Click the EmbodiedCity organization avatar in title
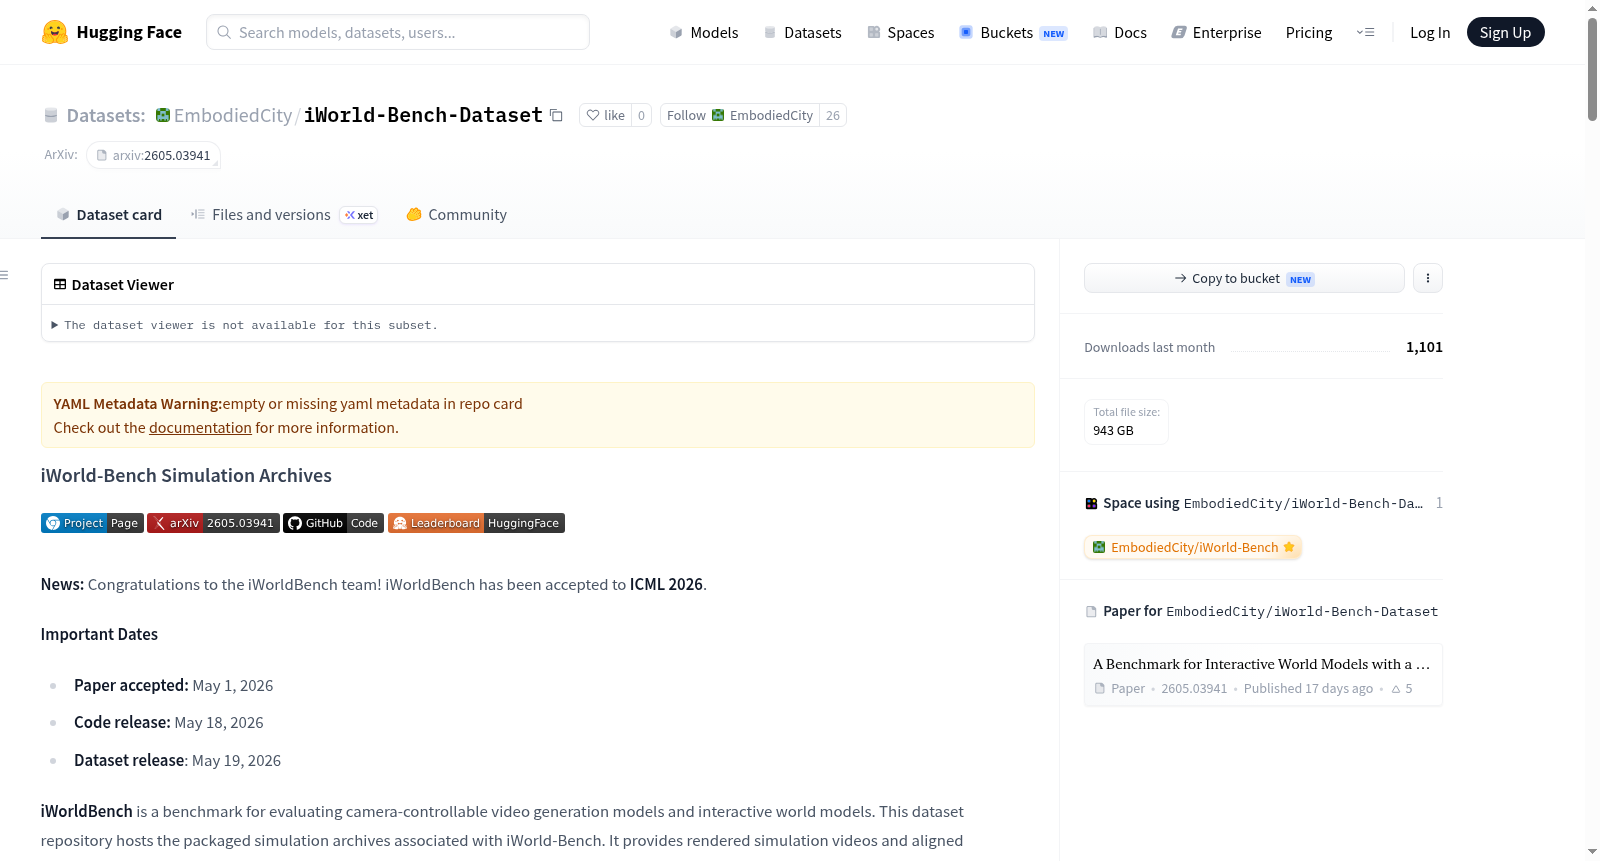Image resolution: width=1600 pixels, height=861 pixels. (163, 115)
